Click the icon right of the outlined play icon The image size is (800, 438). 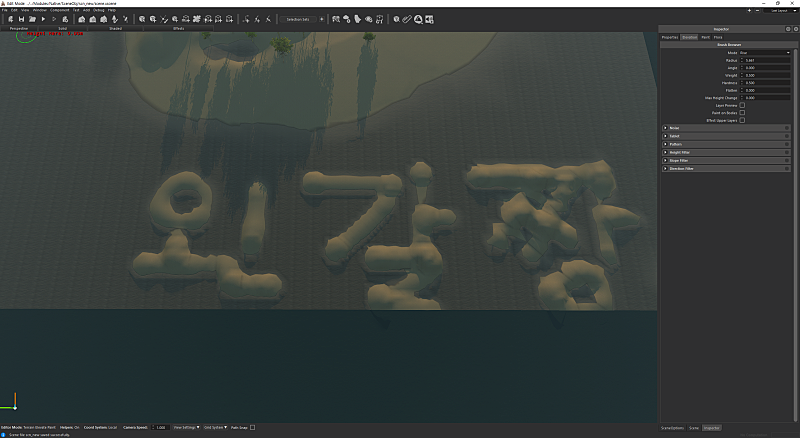pyautogui.click(x=65, y=19)
